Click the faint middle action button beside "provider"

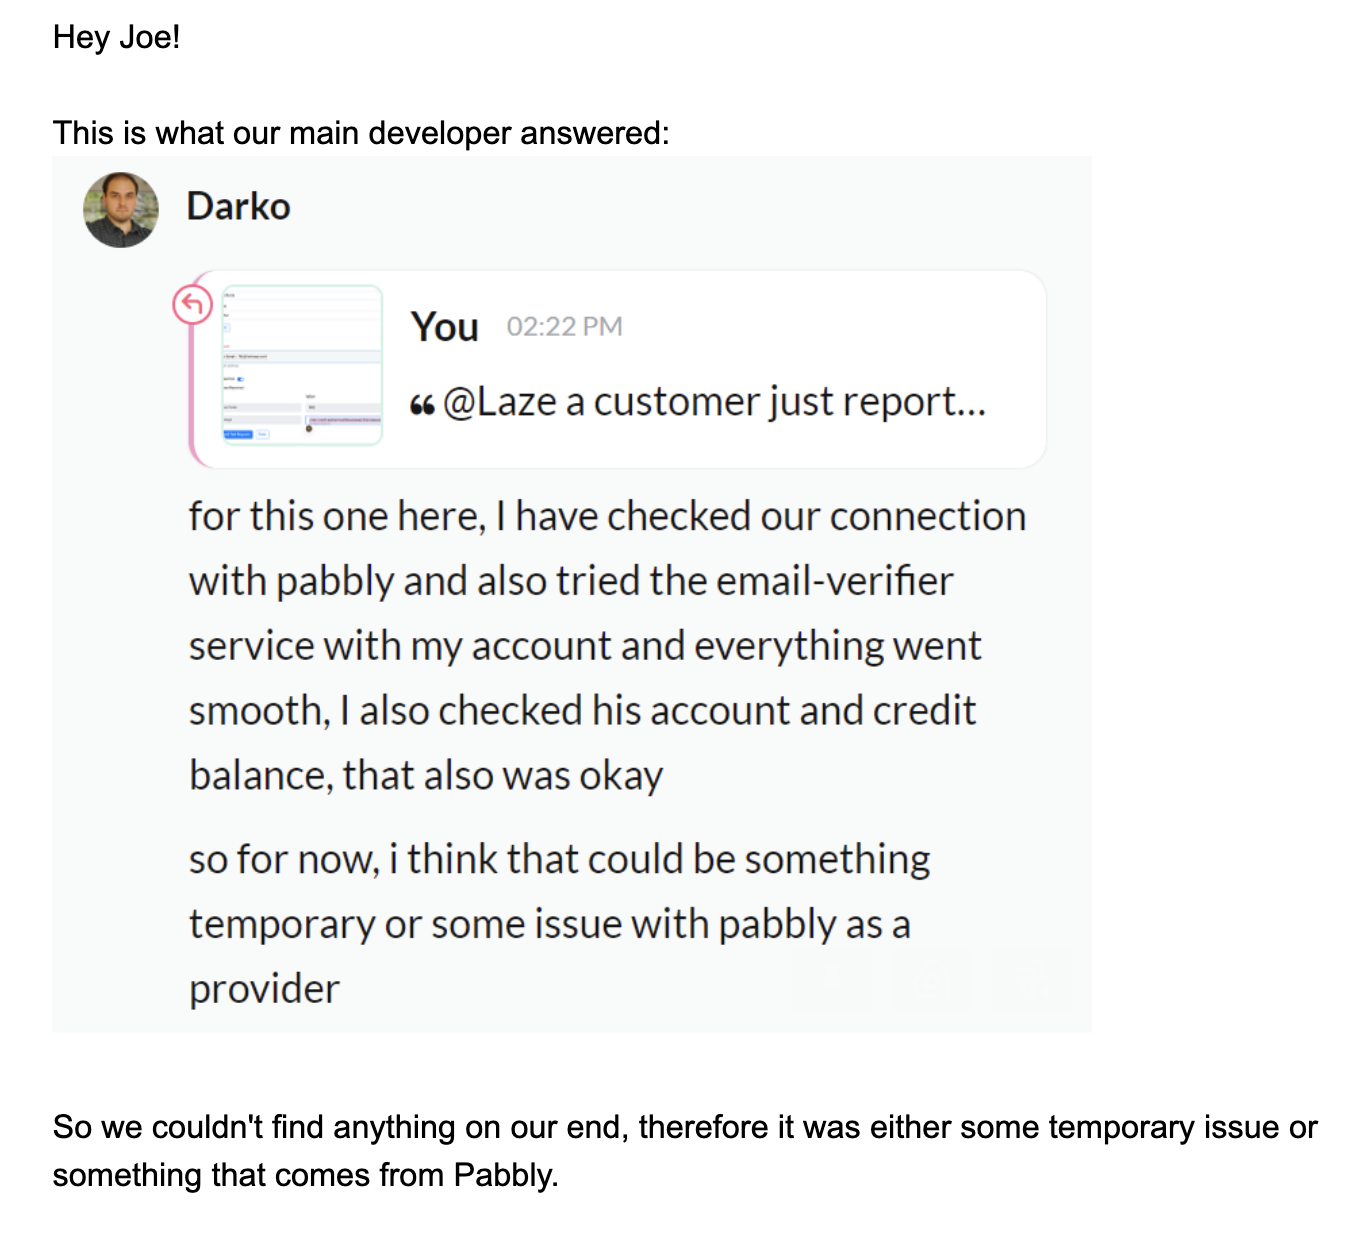click(x=932, y=979)
